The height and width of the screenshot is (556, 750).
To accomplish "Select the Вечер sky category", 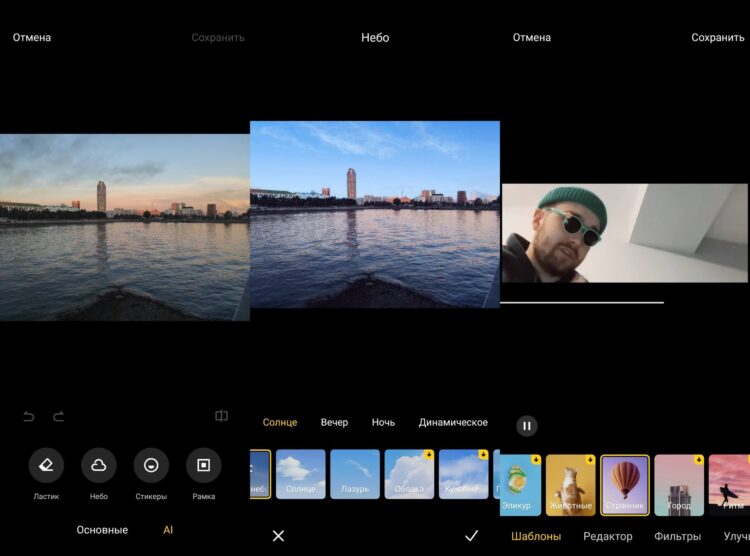I will pos(334,422).
